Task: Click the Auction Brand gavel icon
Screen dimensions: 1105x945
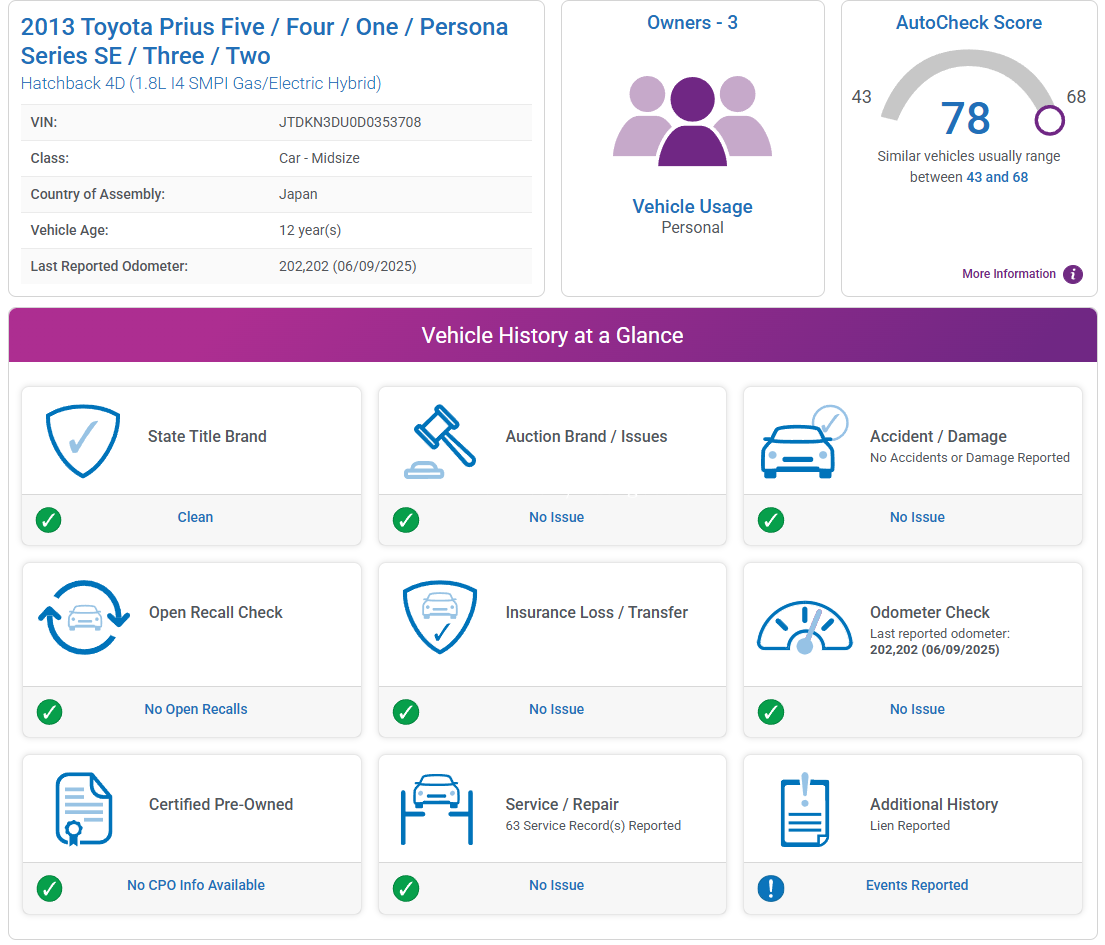Action: click(x=440, y=441)
